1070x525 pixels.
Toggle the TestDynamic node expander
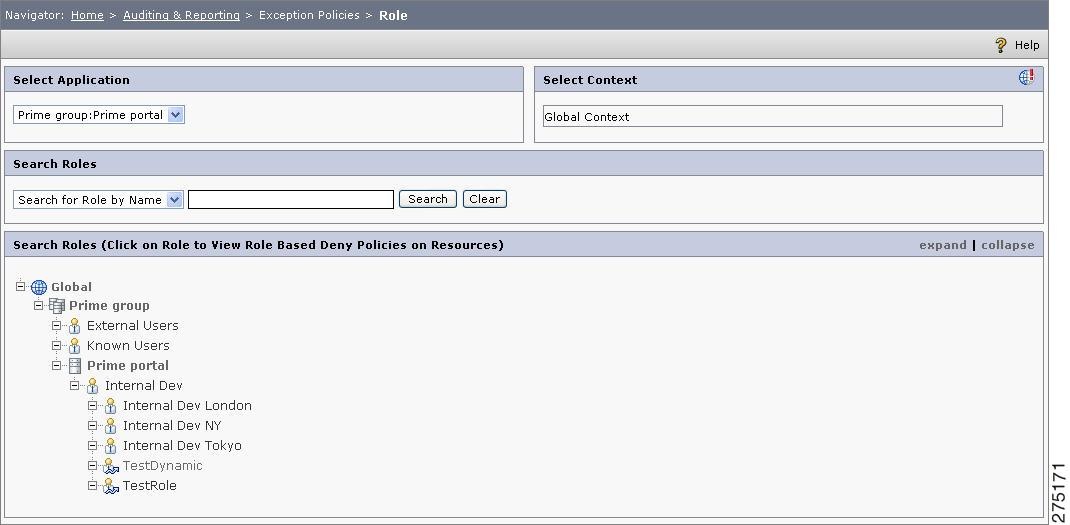93,465
